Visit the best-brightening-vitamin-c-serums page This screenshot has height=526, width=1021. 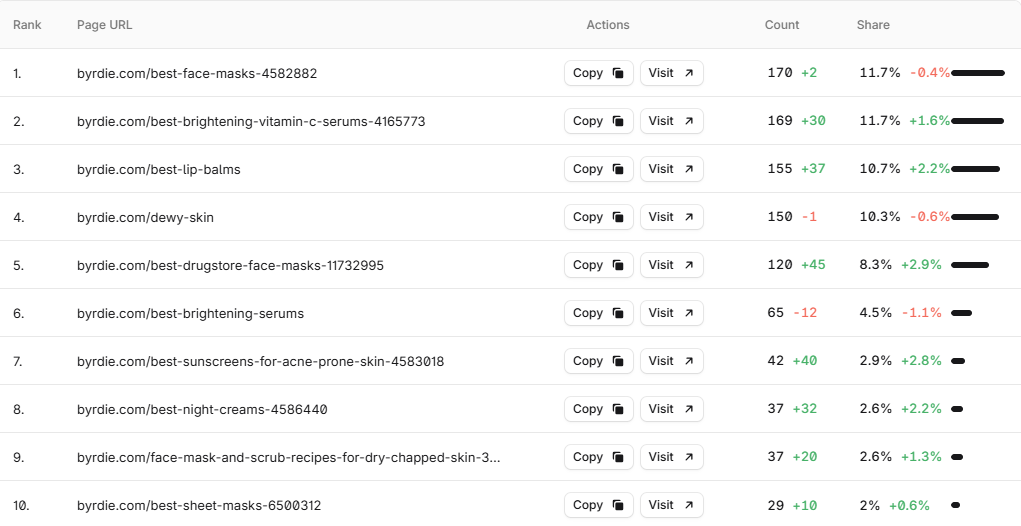pos(671,121)
